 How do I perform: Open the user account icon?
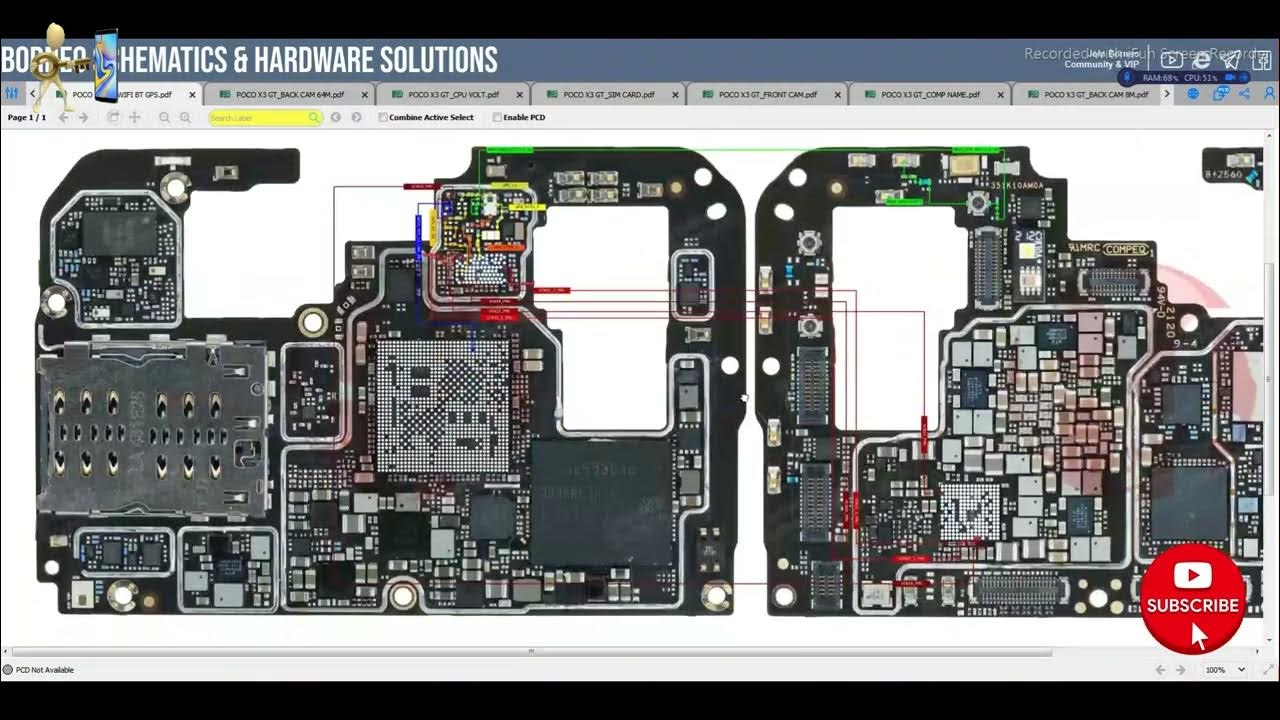pos(1270,94)
